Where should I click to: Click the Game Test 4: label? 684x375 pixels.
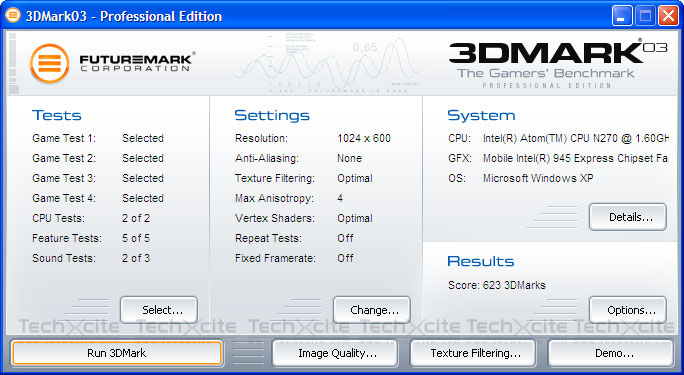64,198
